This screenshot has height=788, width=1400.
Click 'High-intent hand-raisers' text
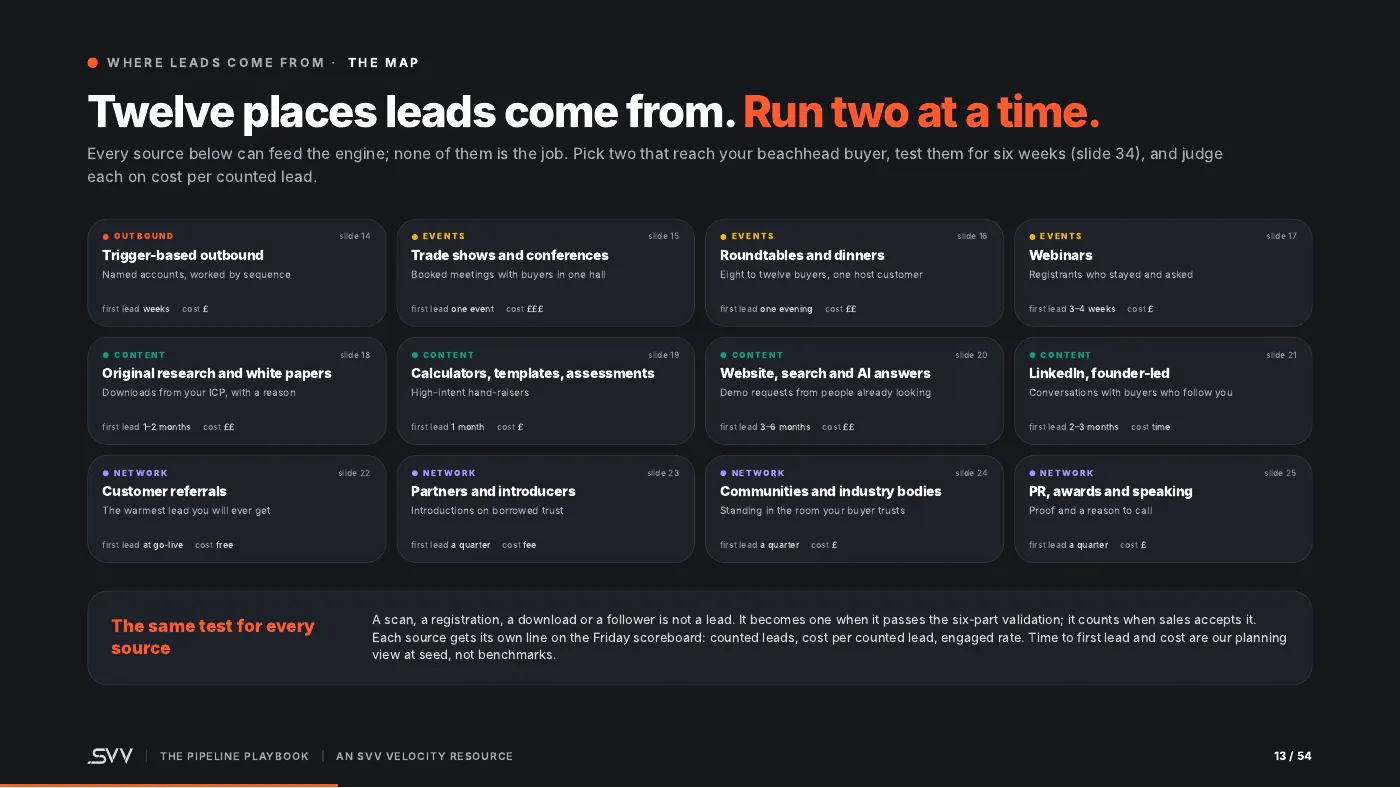pyautogui.click(x=470, y=393)
